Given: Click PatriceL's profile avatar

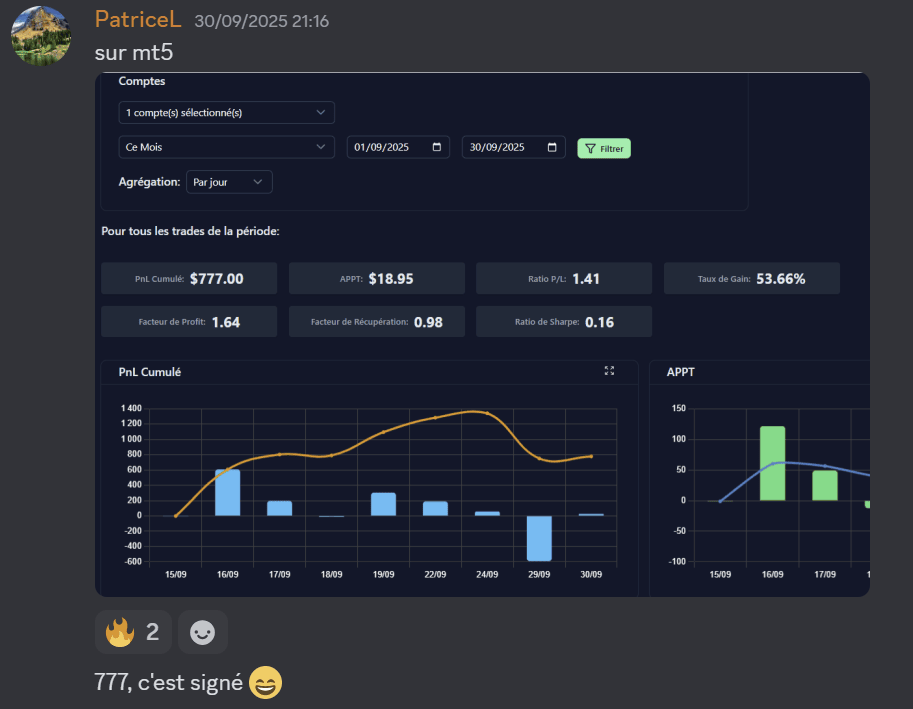Looking at the screenshot, I should (40, 35).
